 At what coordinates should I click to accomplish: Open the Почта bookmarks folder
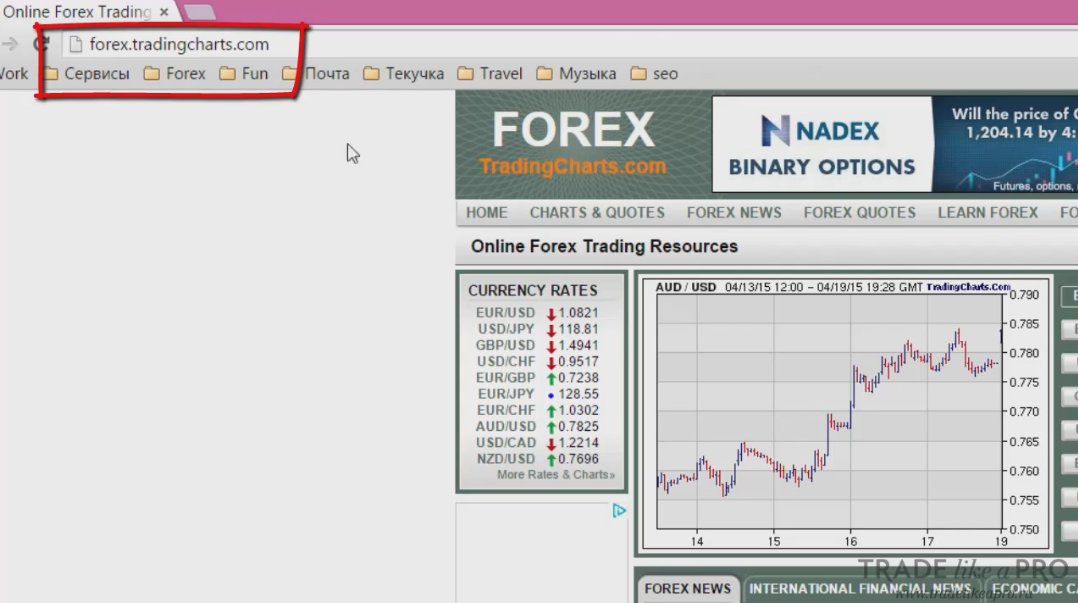point(316,74)
